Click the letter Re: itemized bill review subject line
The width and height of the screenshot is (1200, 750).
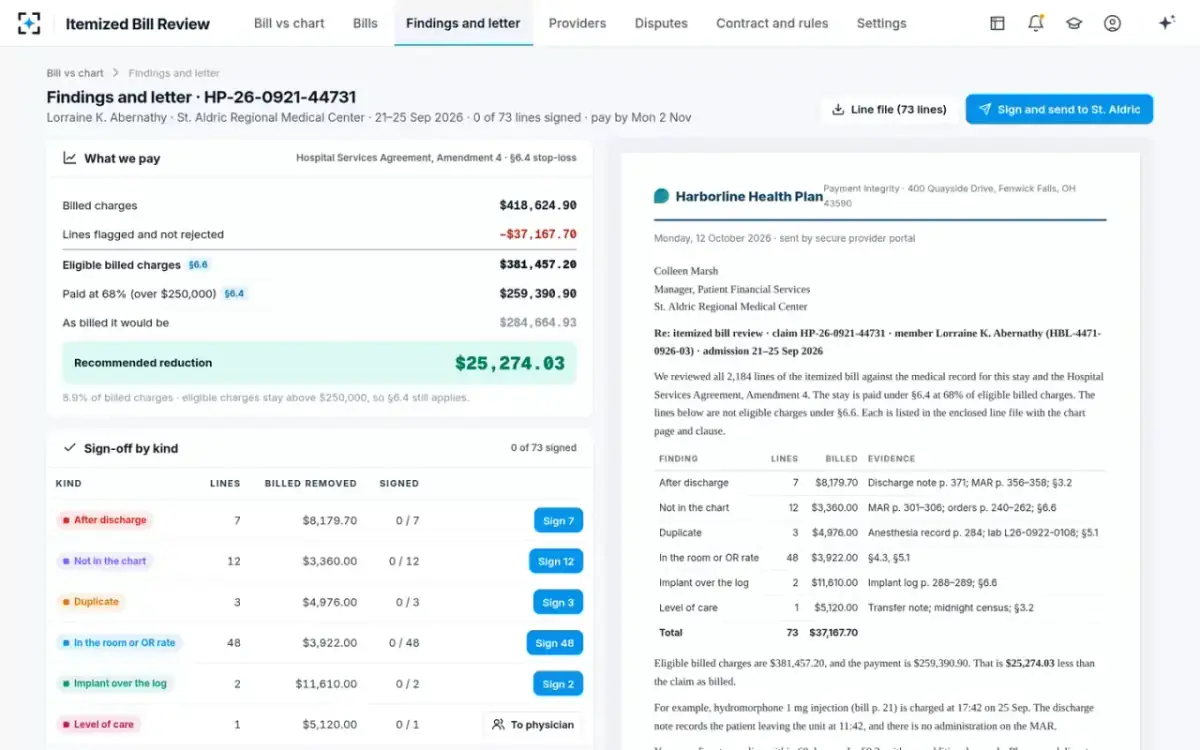(x=877, y=342)
